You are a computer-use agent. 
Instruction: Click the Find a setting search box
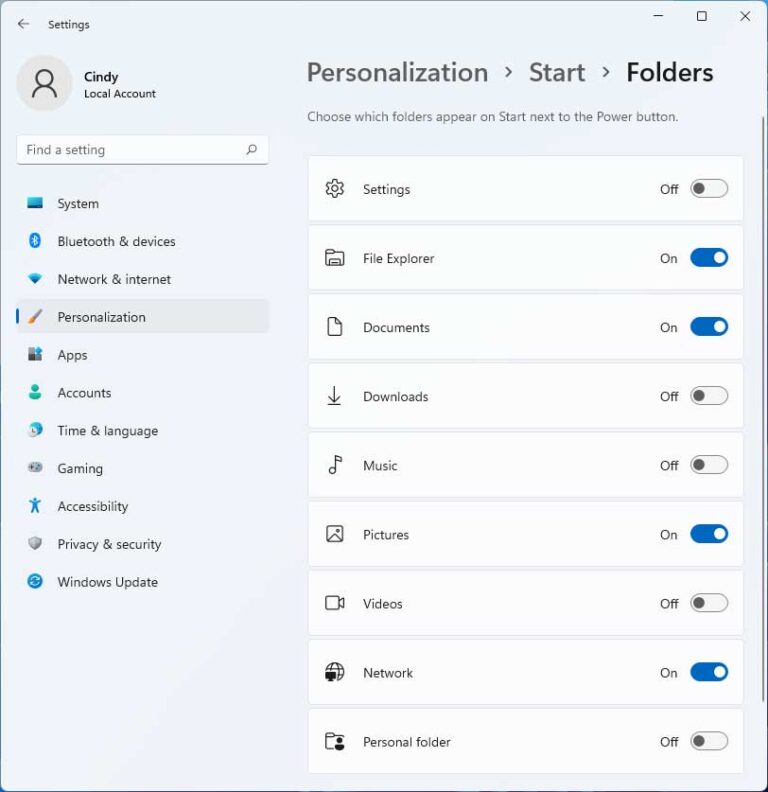click(x=142, y=150)
